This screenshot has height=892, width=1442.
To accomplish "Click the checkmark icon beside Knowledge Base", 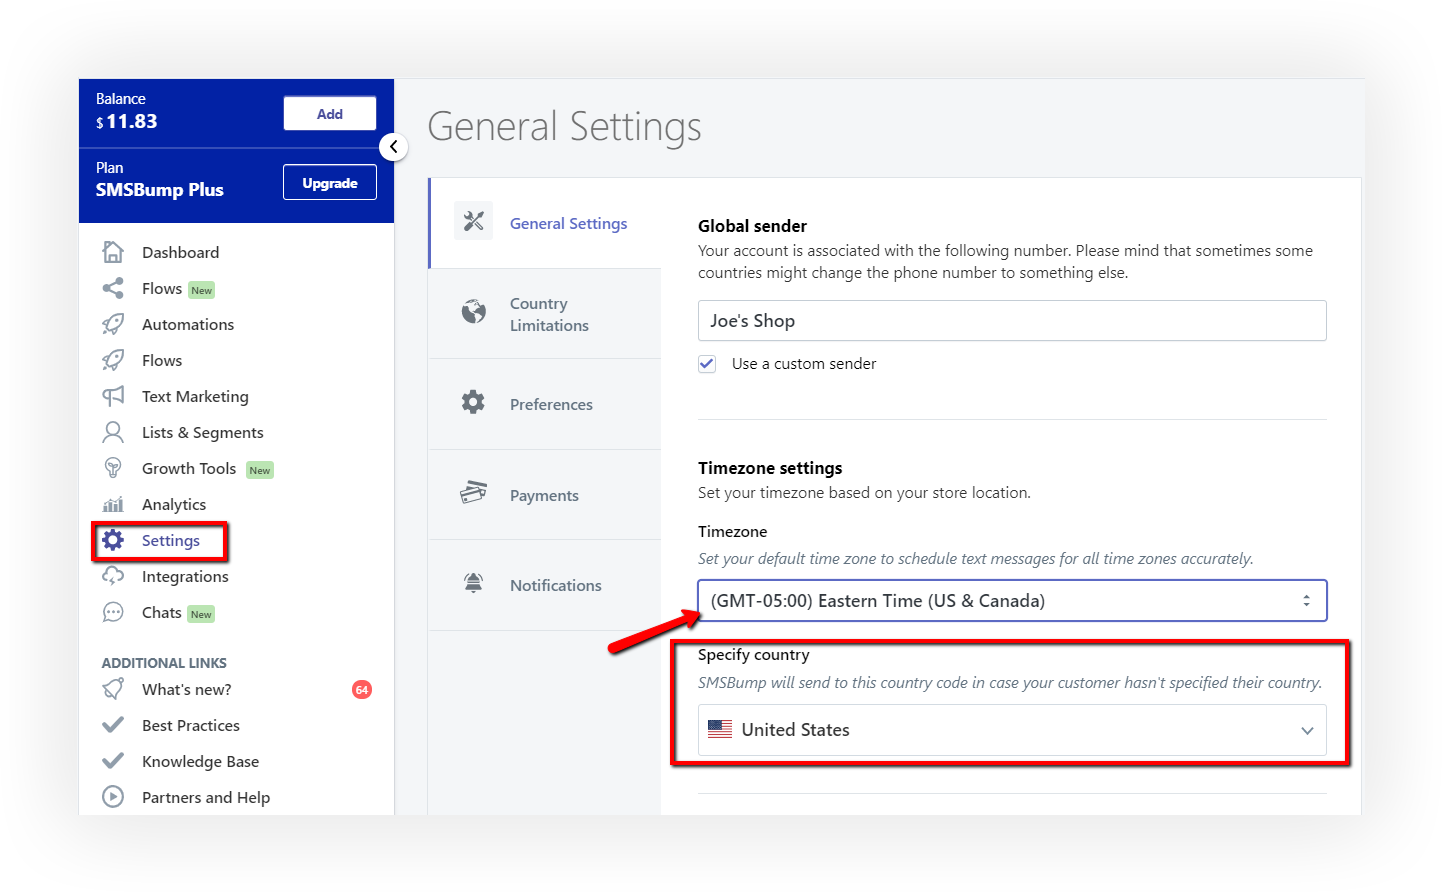I will pos(113,761).
